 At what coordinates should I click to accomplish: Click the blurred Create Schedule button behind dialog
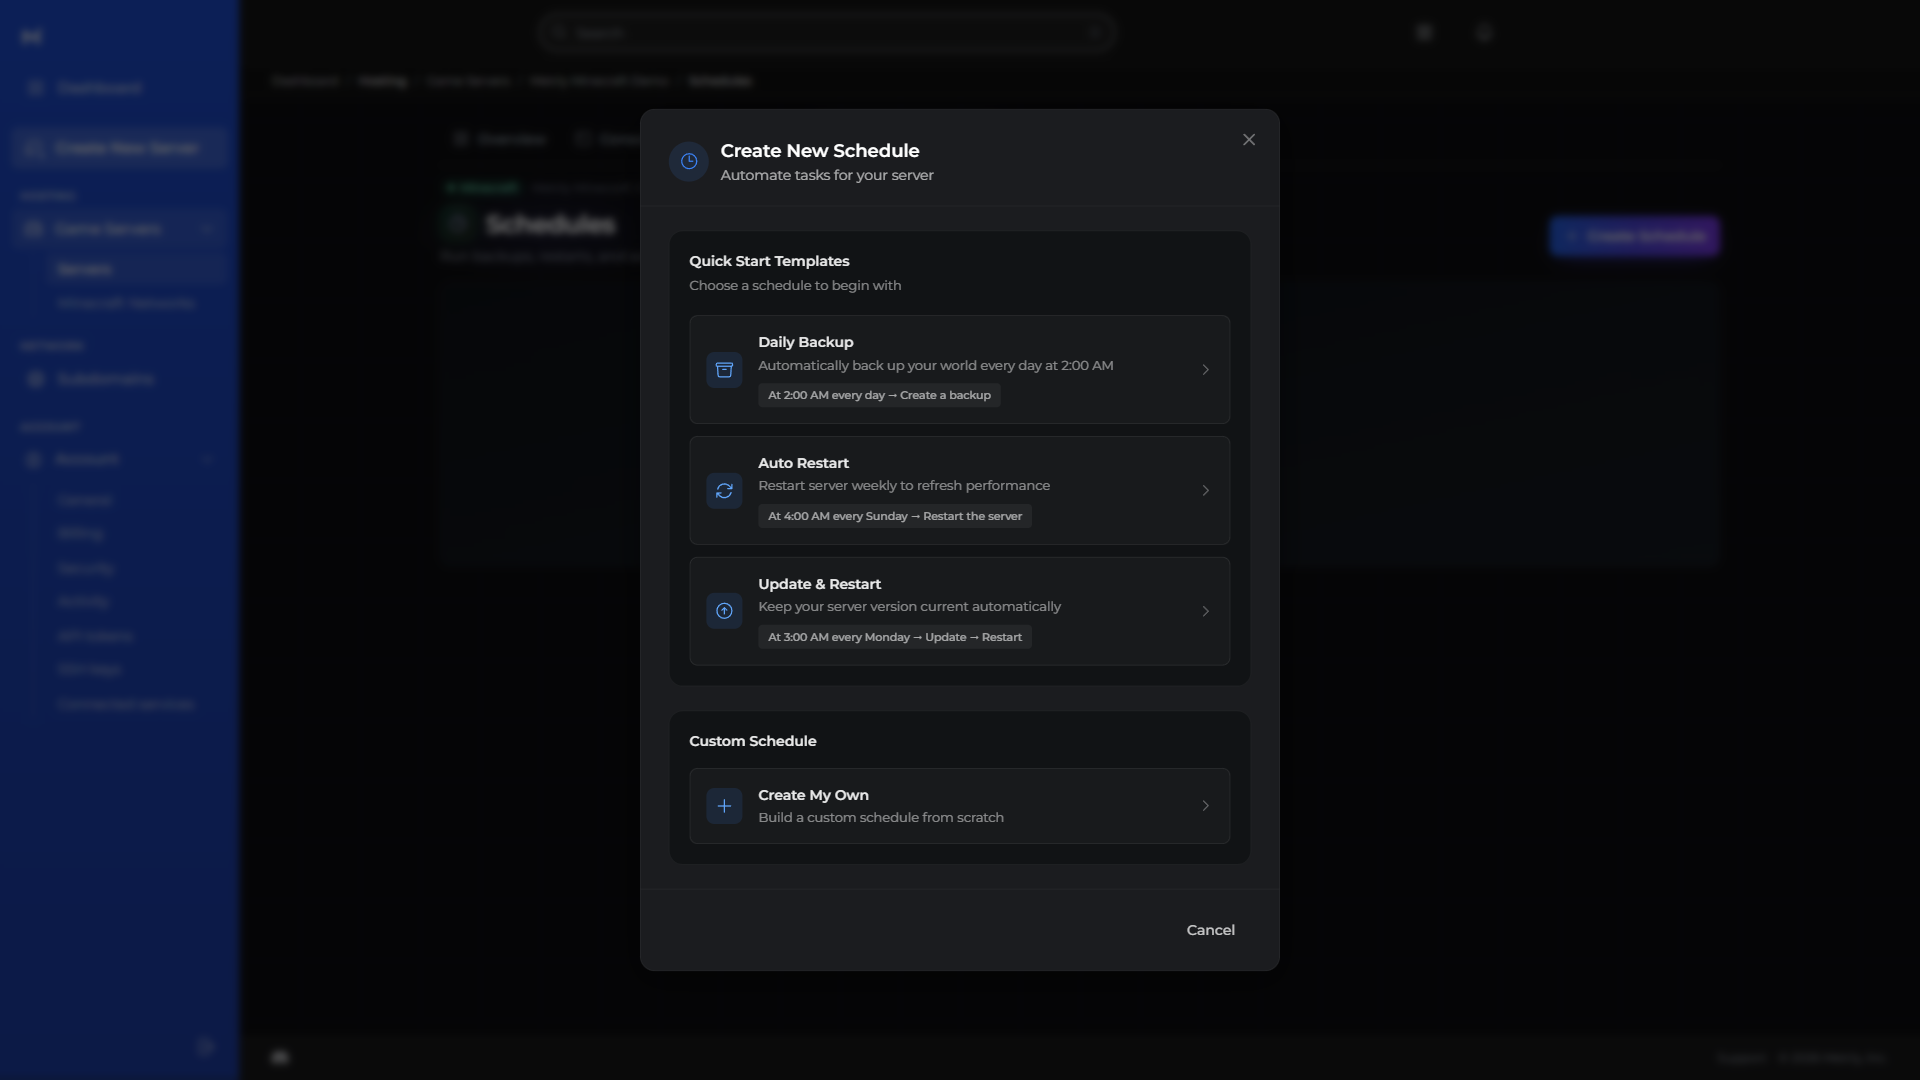(1634, 236)
